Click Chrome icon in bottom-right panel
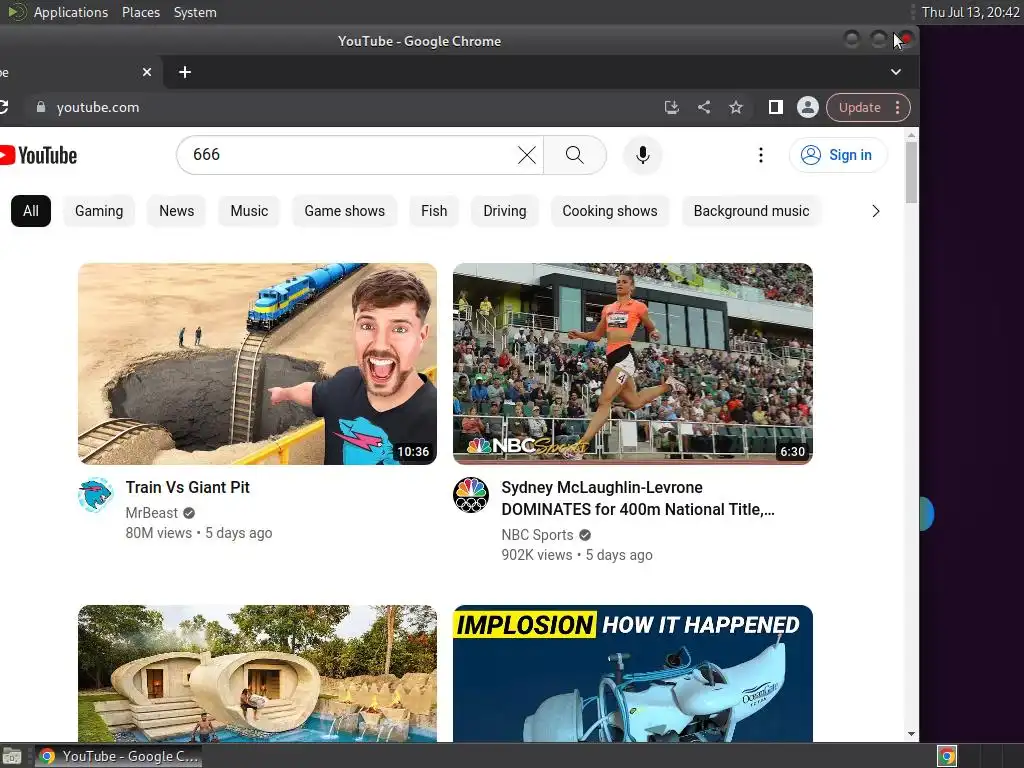 (x=947, y=756)
